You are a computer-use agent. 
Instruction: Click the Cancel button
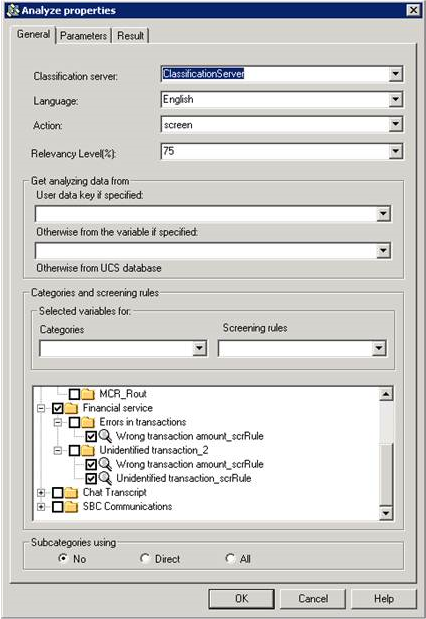point(313,598)
